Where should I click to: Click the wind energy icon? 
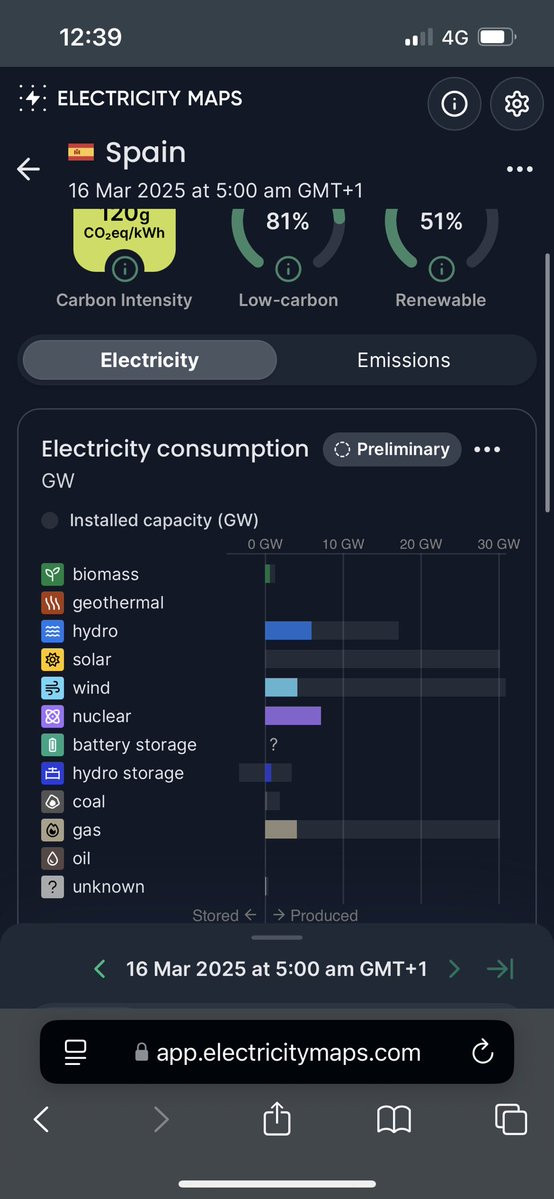pos(52,687)
